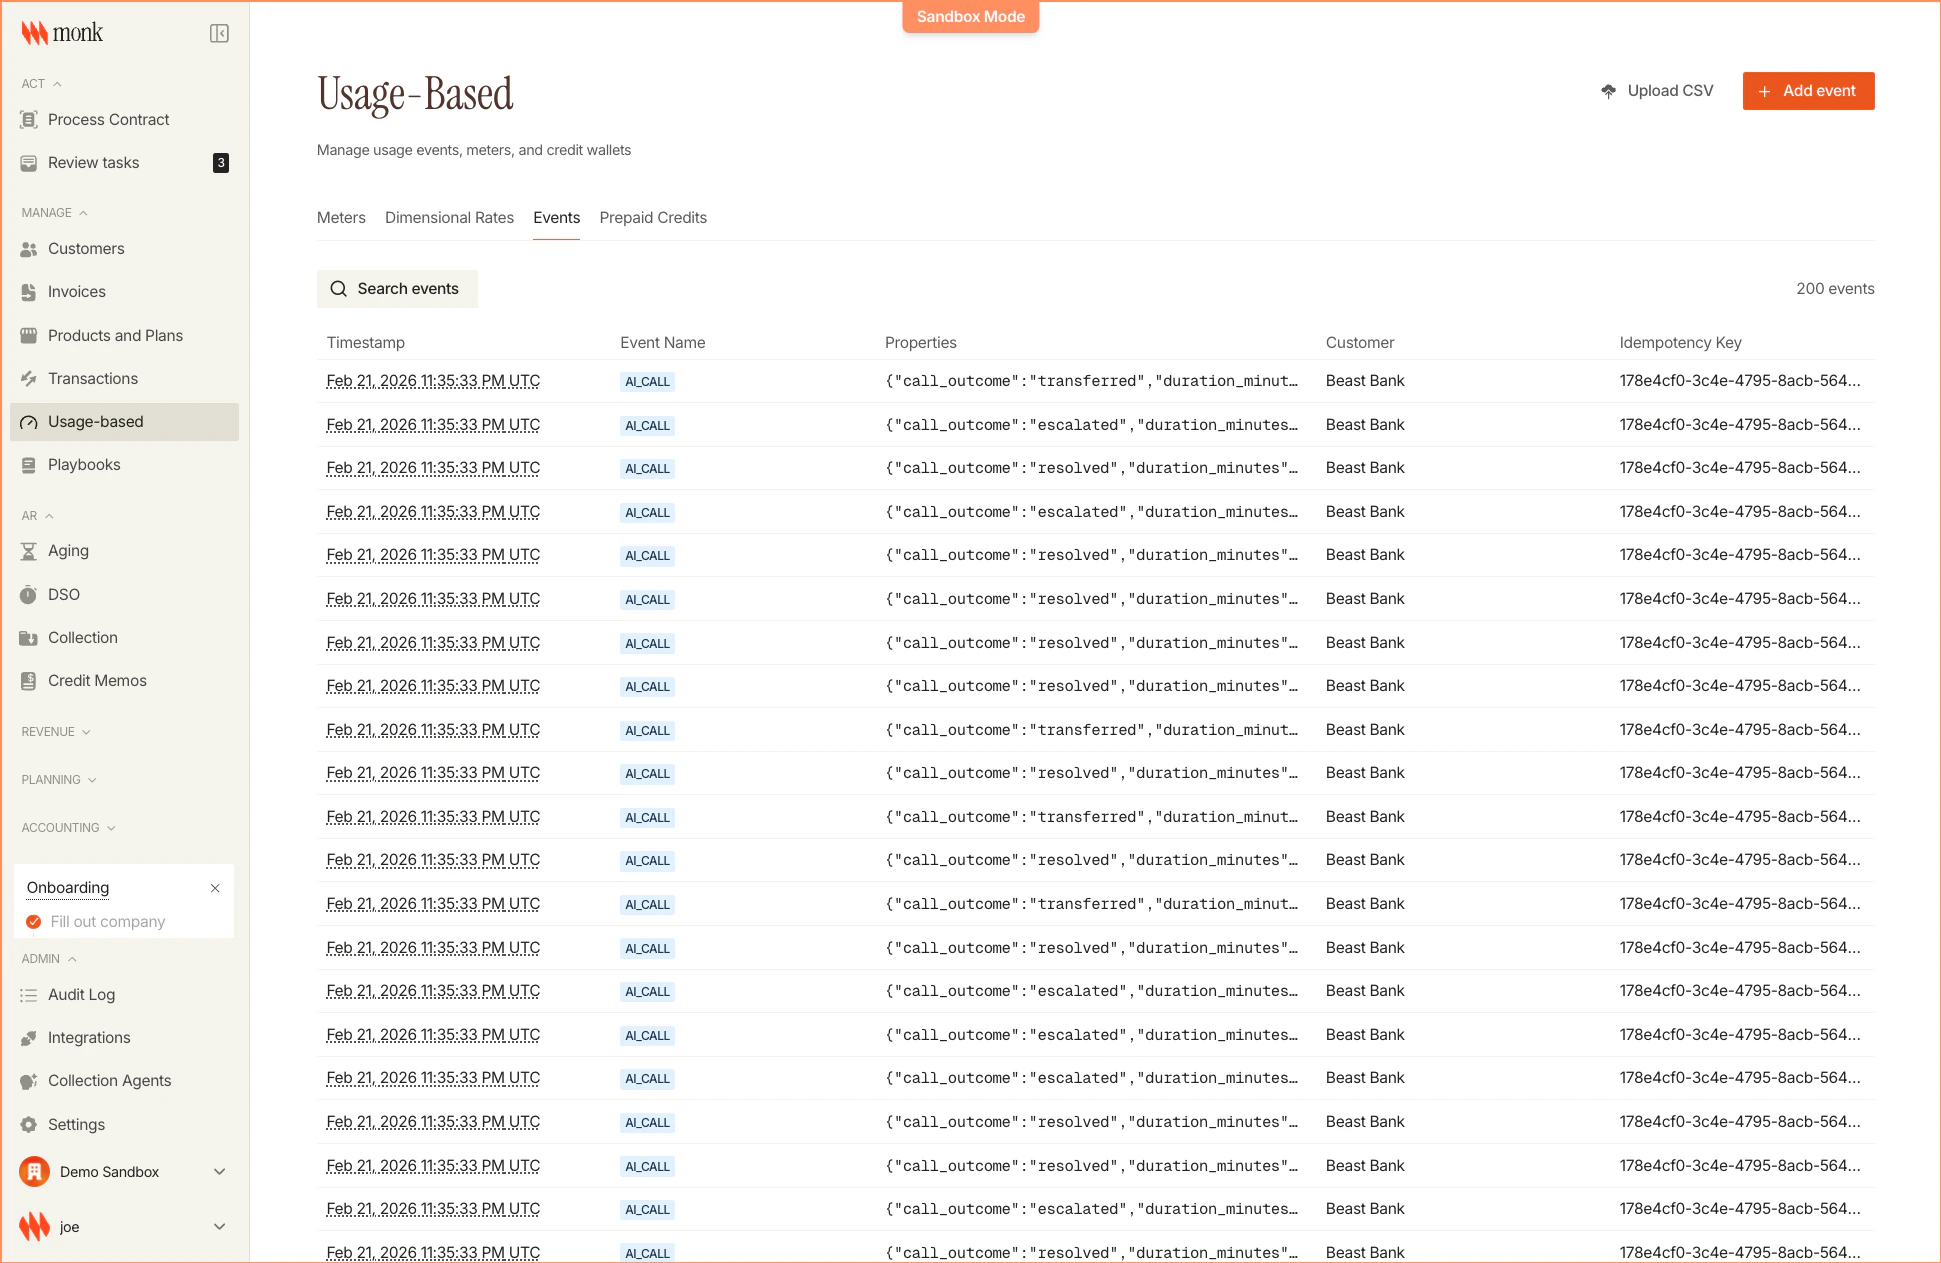This screenshot has width=1941, height=1263.
Task: Click the Aging hourglass icon
Action: 29,551
